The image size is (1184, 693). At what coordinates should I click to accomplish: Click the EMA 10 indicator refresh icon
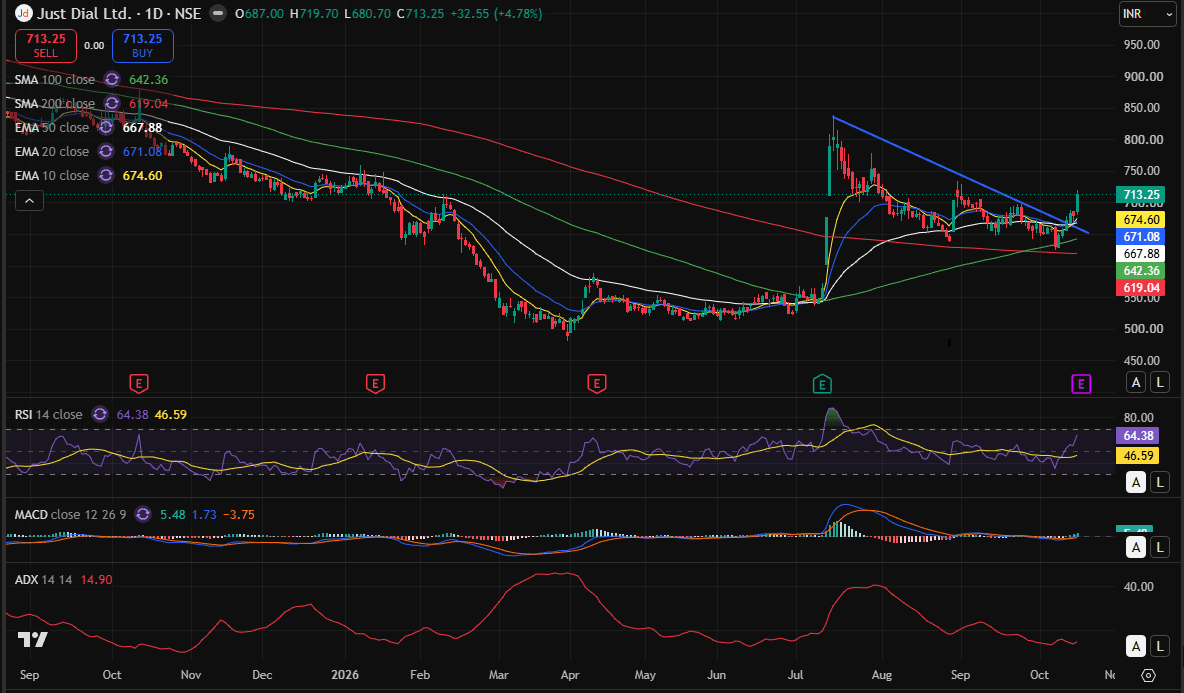106,176
